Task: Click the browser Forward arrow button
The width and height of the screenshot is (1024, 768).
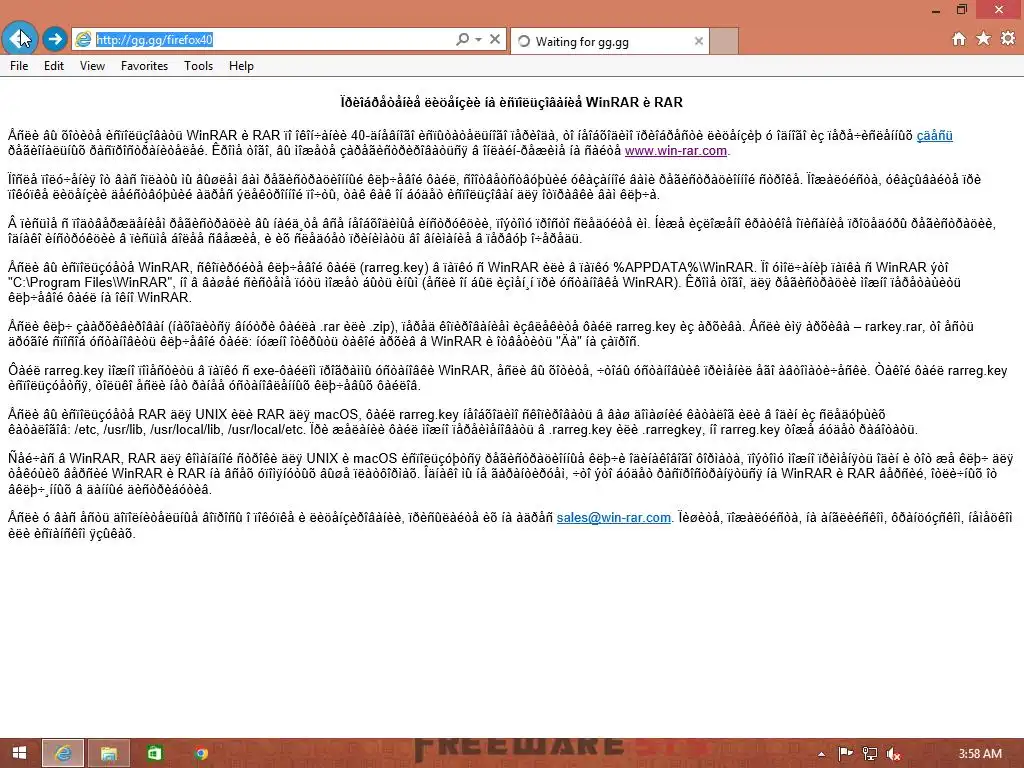Action: [56, 39]
